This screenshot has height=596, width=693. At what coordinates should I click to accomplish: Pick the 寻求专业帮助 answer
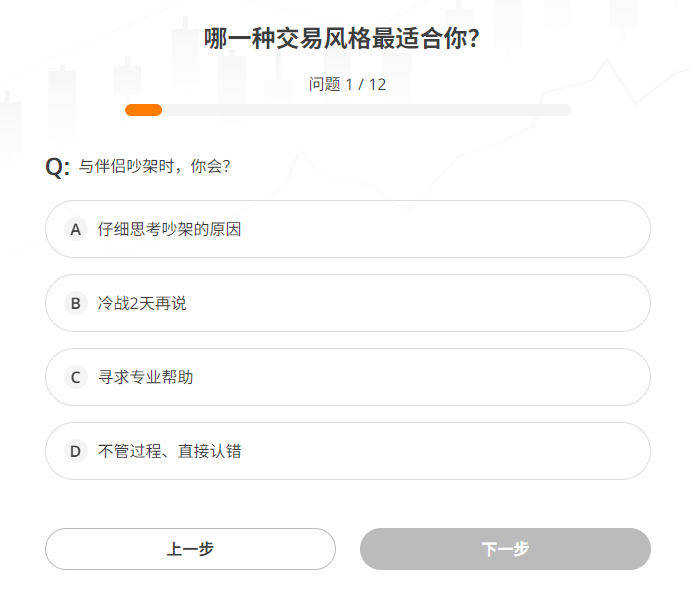[146, 377]
